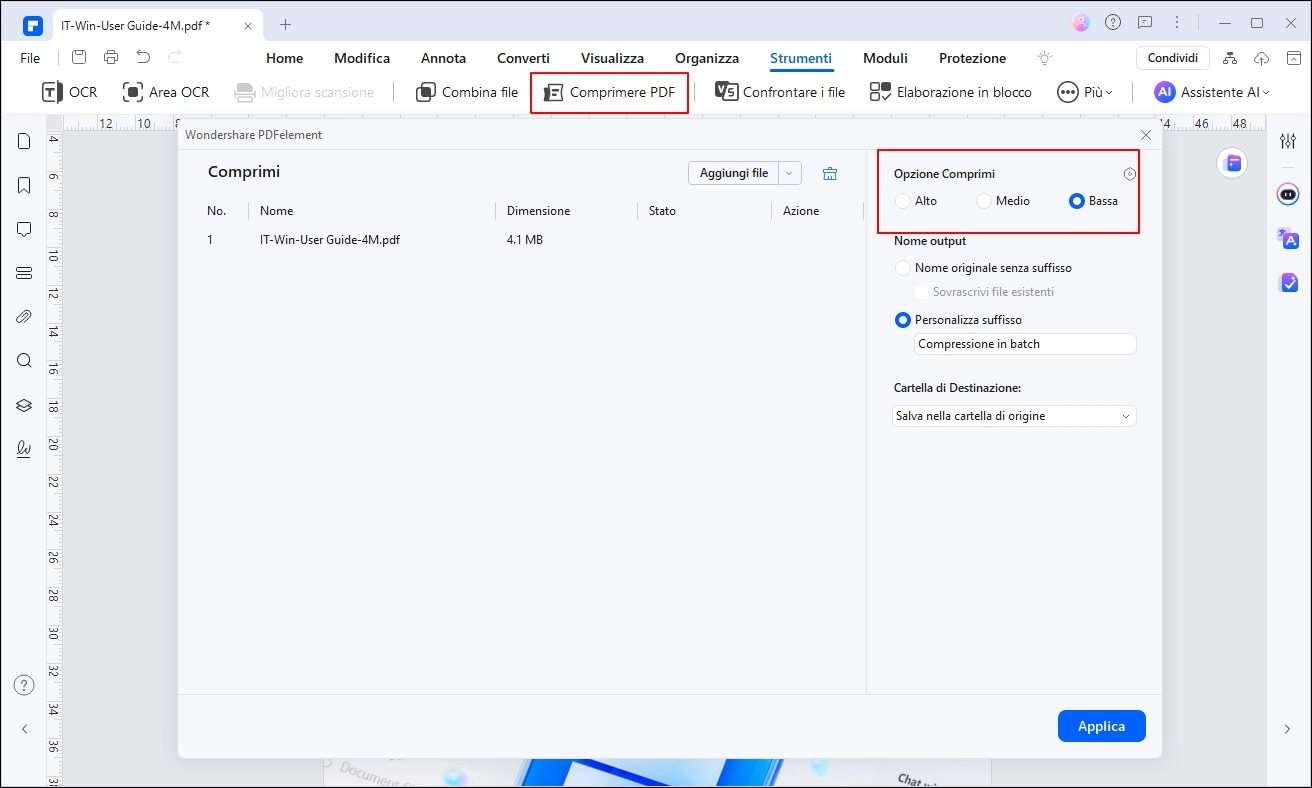Click the Dimensione column header
The height and width of the screenshot is (788, 1312).
pos(538,211)
